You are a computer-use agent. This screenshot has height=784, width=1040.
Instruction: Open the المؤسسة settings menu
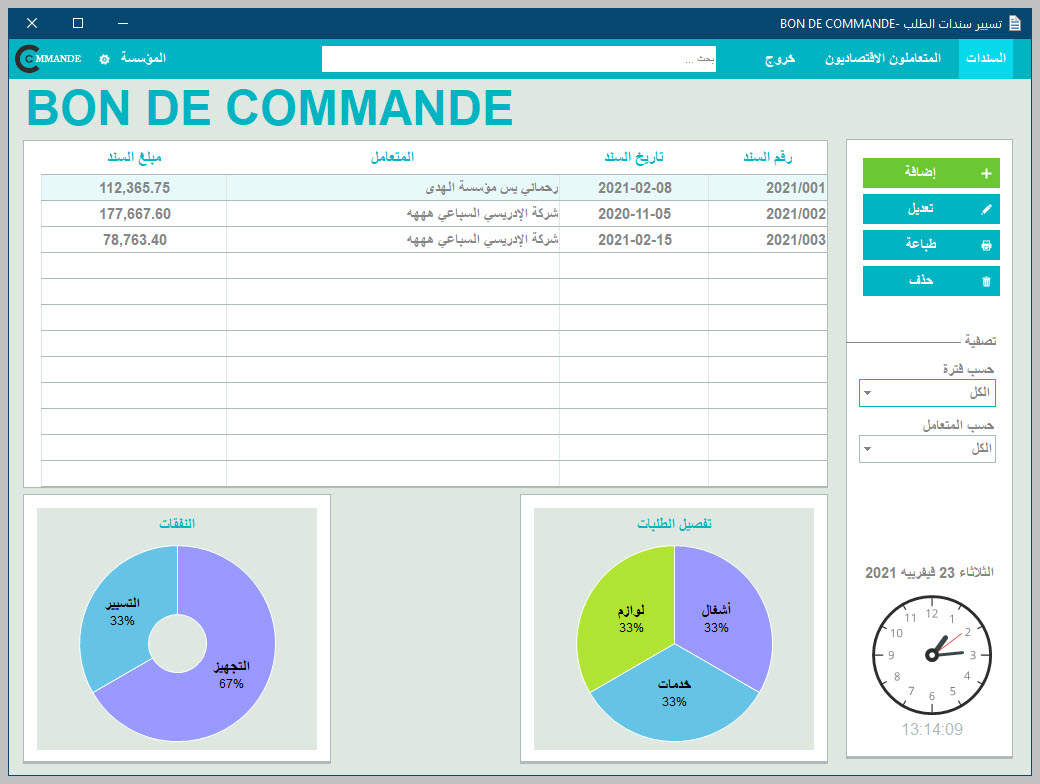point(143,59)
